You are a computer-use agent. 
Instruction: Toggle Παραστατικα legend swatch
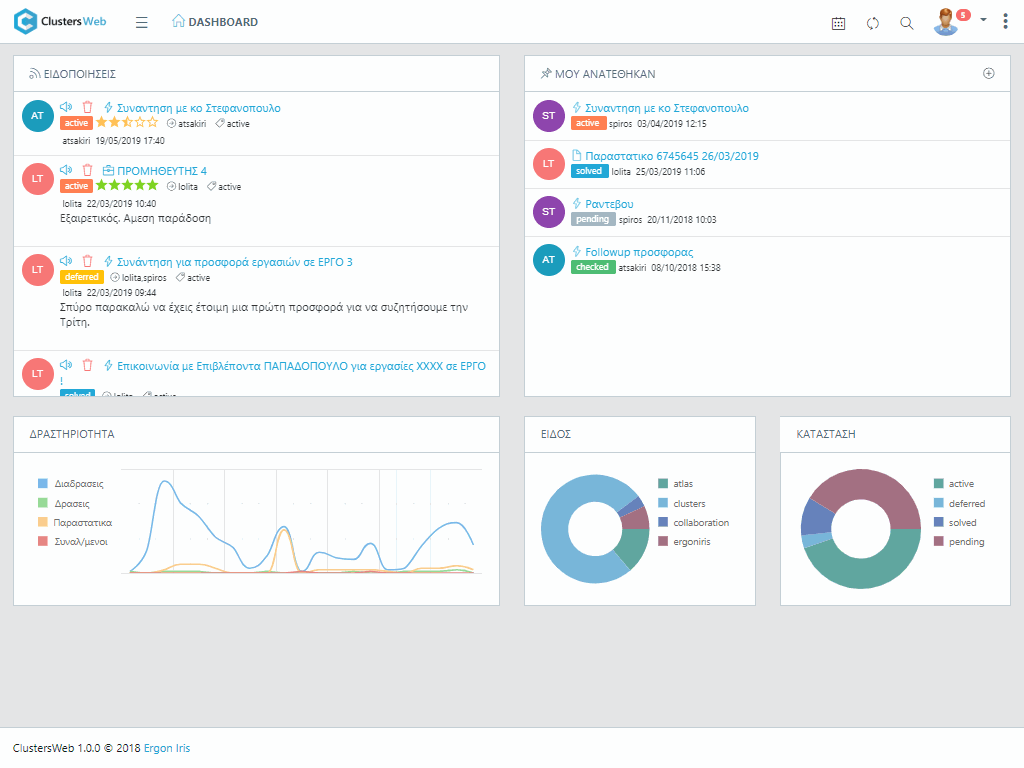(43, 522)
